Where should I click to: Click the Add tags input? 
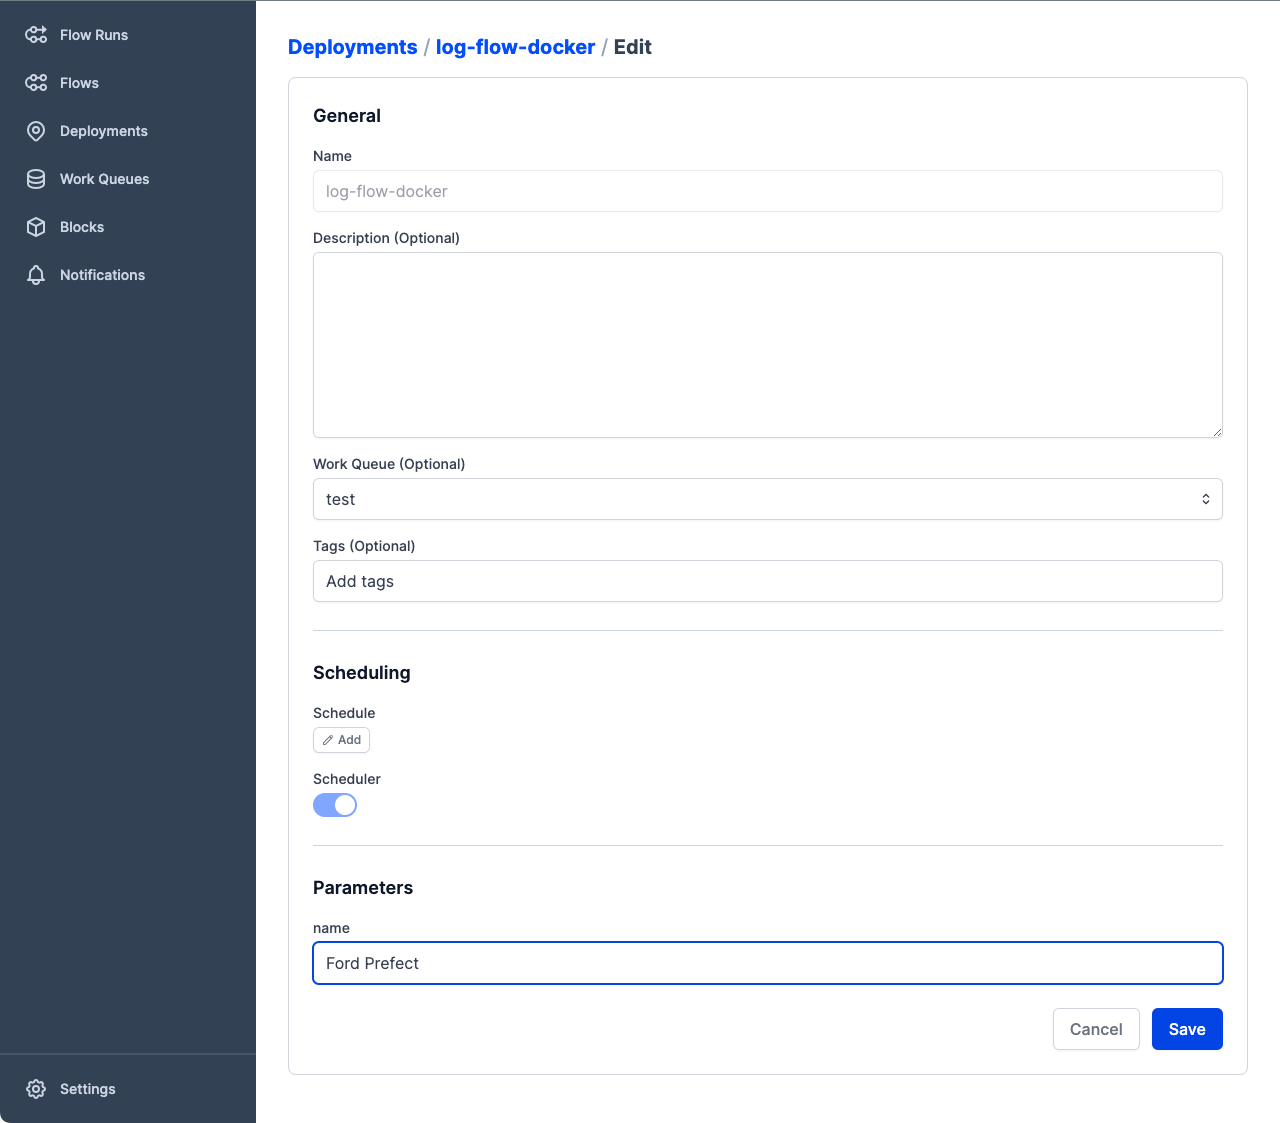click(x=768, y=581)
